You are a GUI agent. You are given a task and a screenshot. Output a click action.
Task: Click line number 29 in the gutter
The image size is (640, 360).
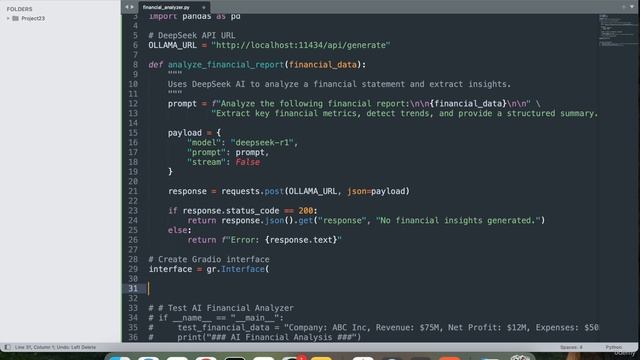[x=133, y=269]
